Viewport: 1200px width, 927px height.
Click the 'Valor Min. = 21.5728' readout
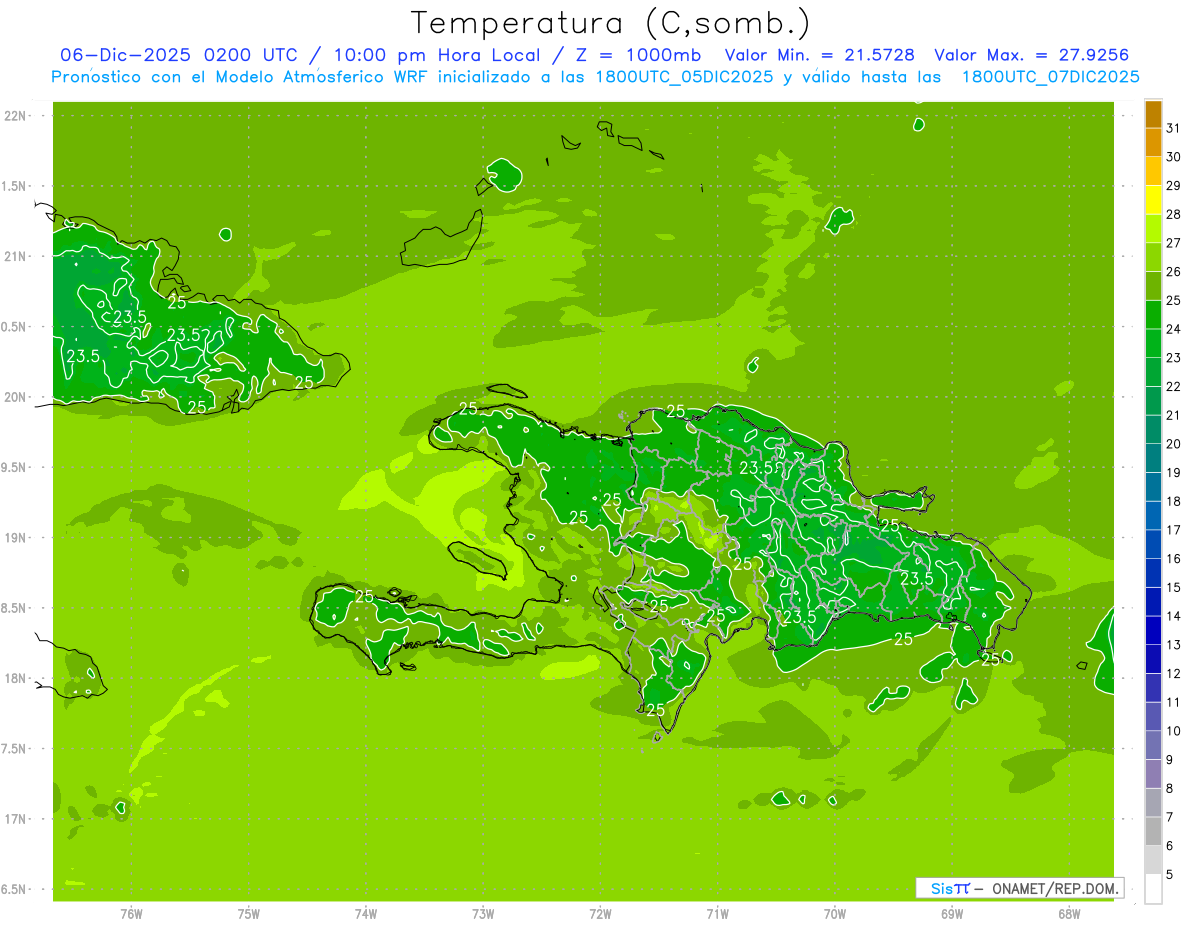[x=820, y=56]
